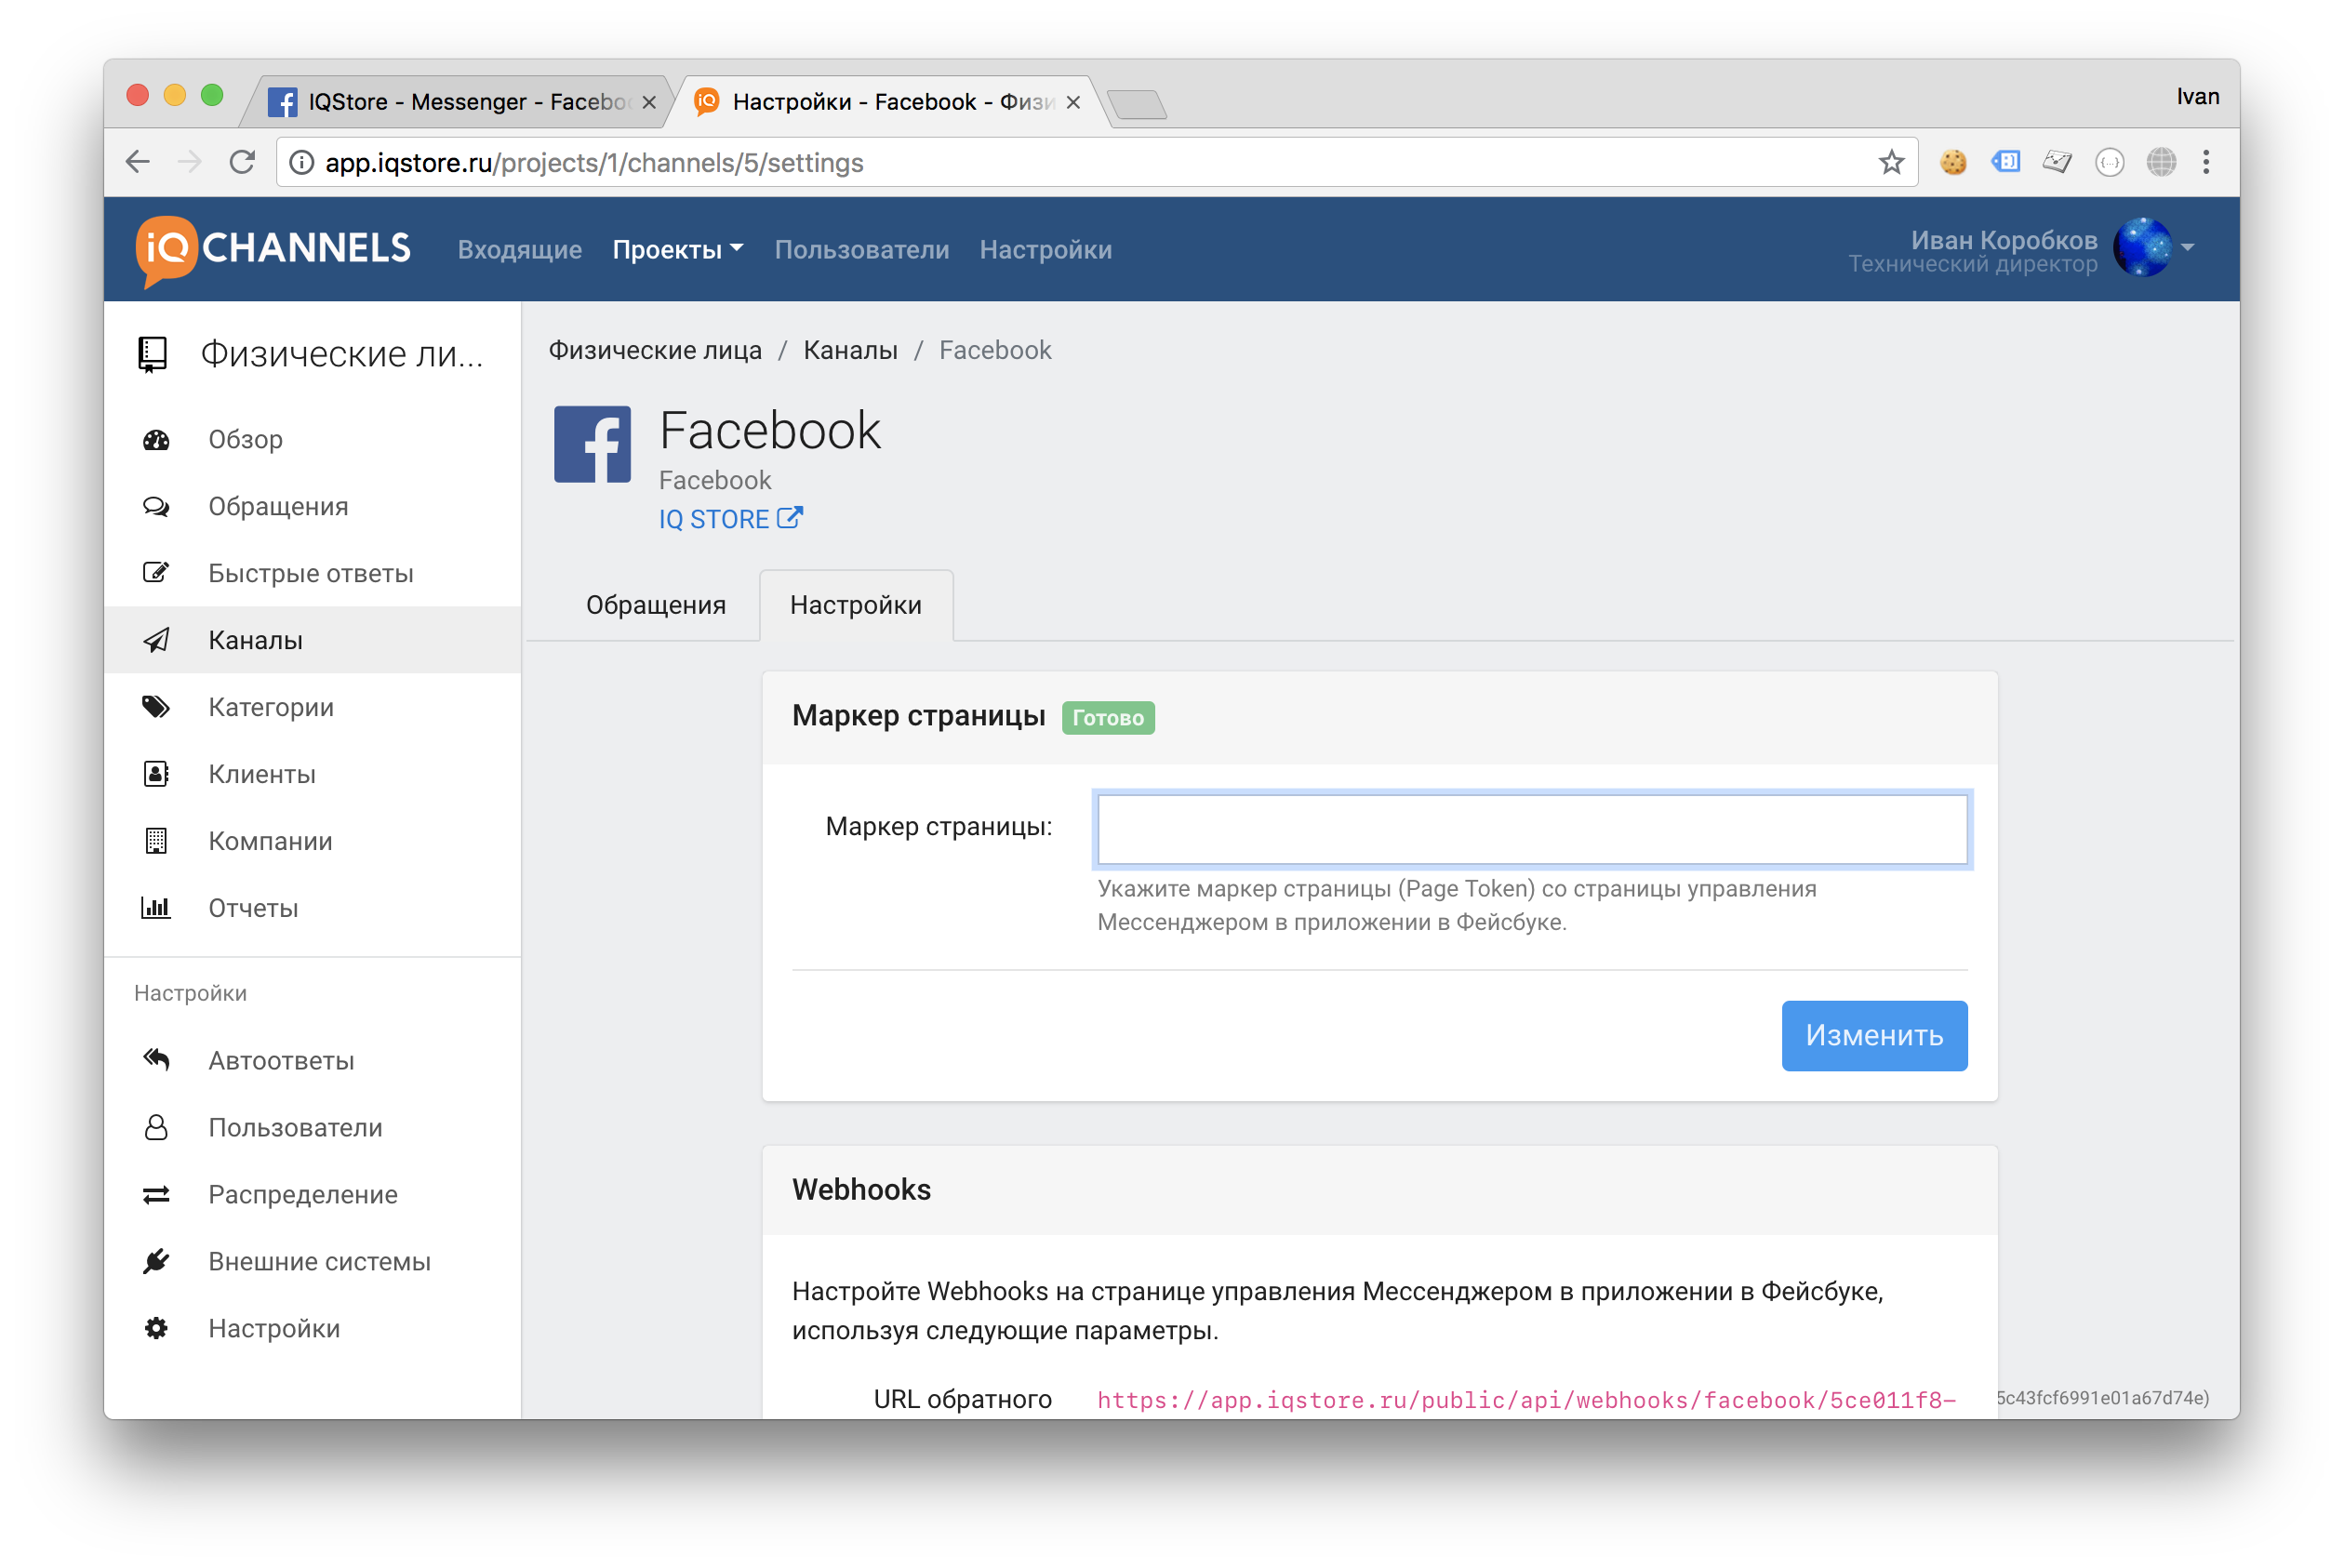Reload the page using the browser refresh icon

pos(242,162)
